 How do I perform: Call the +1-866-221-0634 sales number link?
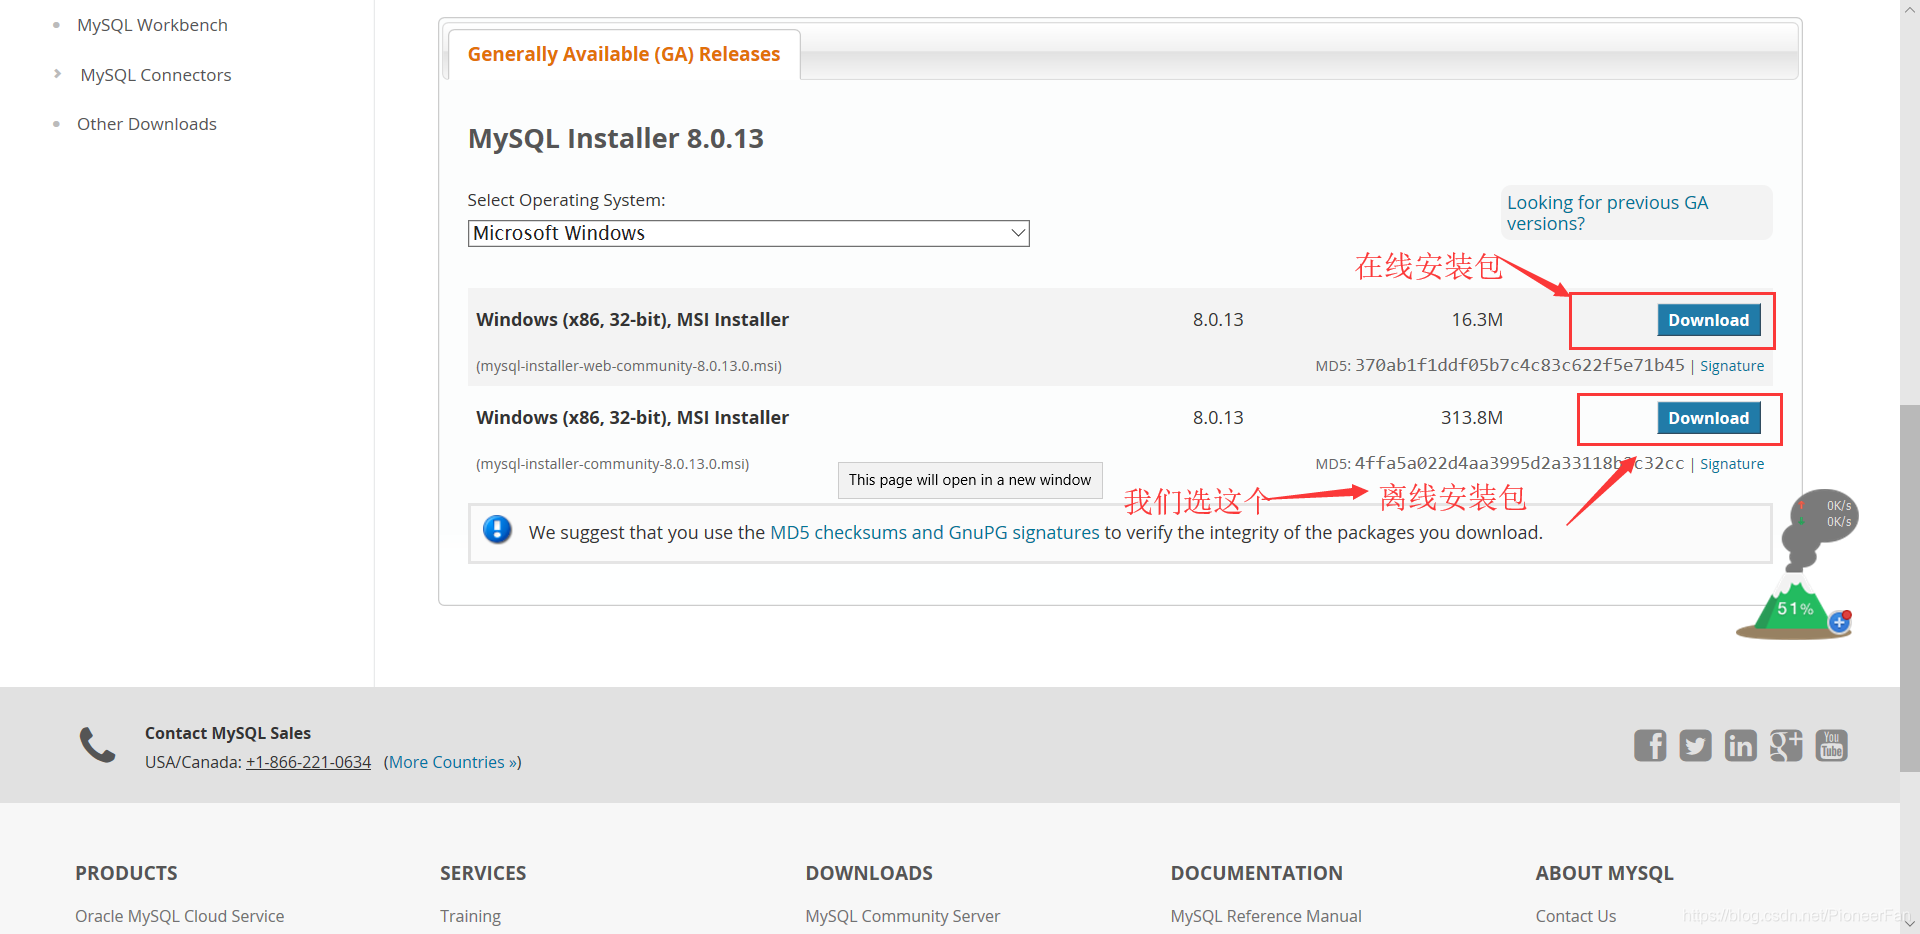308,762
